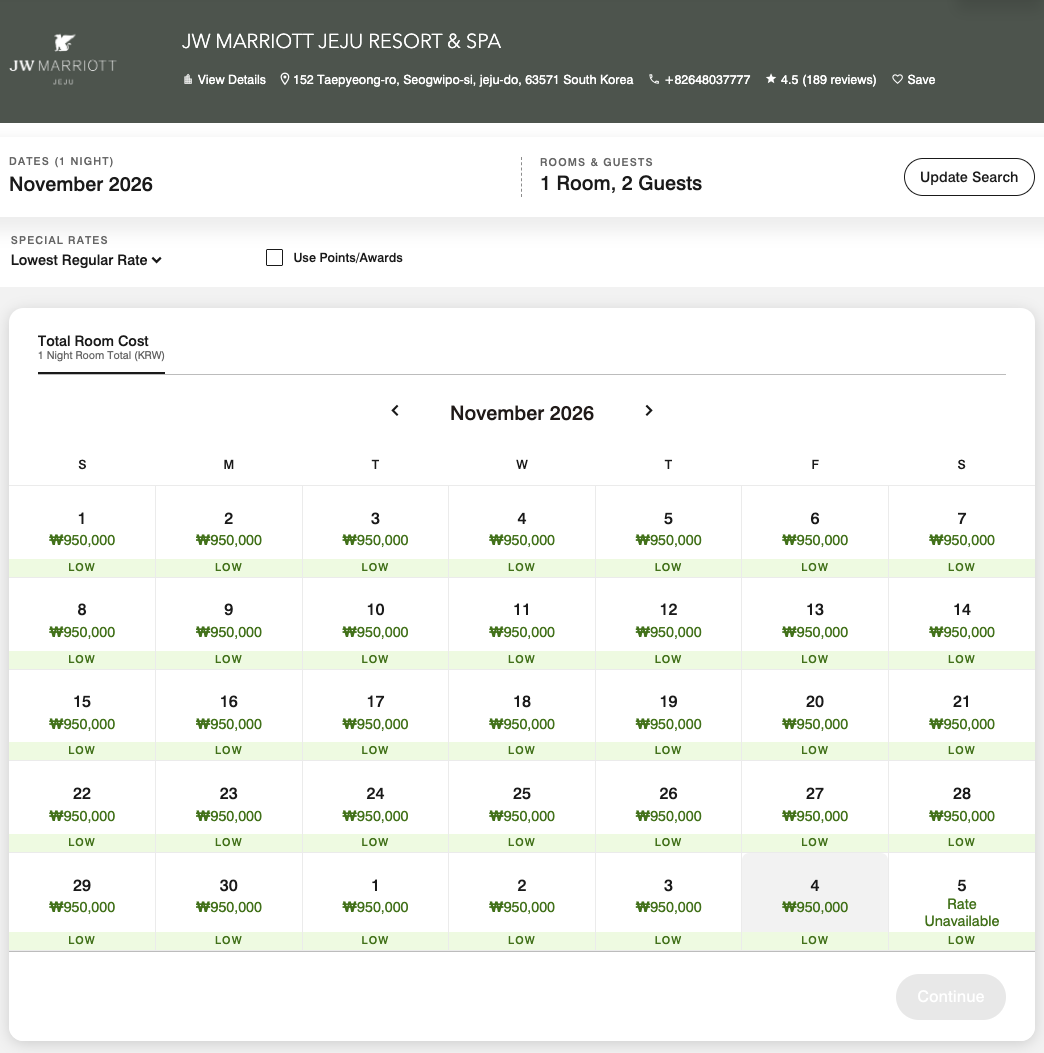Viewport: 1044px width, 1053px height.
Task: Select November 25 date cell
Action: [522, 807]
